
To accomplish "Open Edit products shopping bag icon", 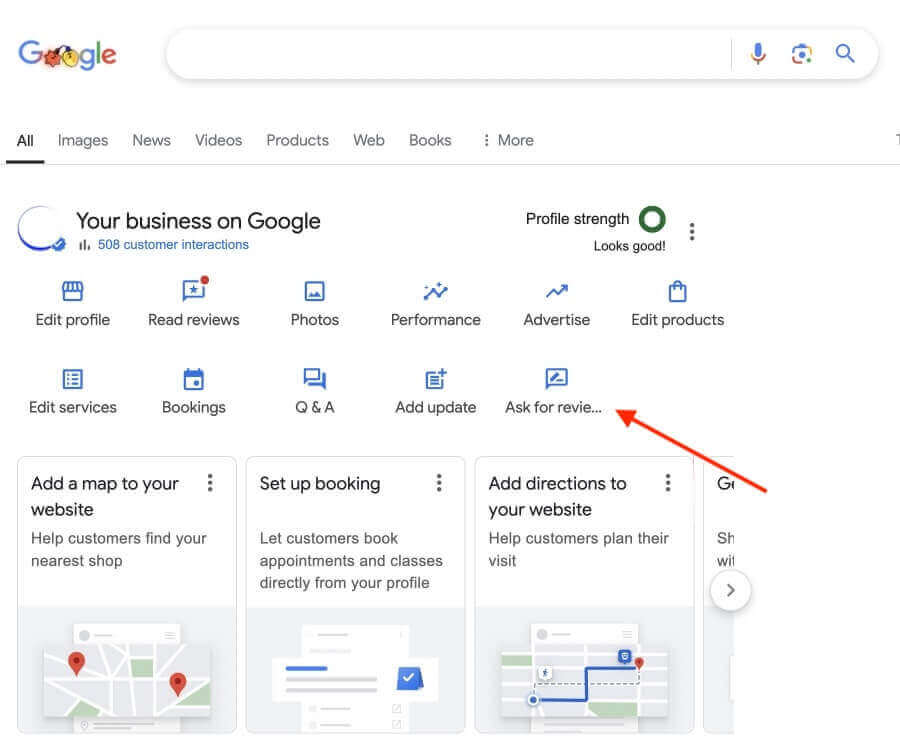I will (x=677, y=292).
